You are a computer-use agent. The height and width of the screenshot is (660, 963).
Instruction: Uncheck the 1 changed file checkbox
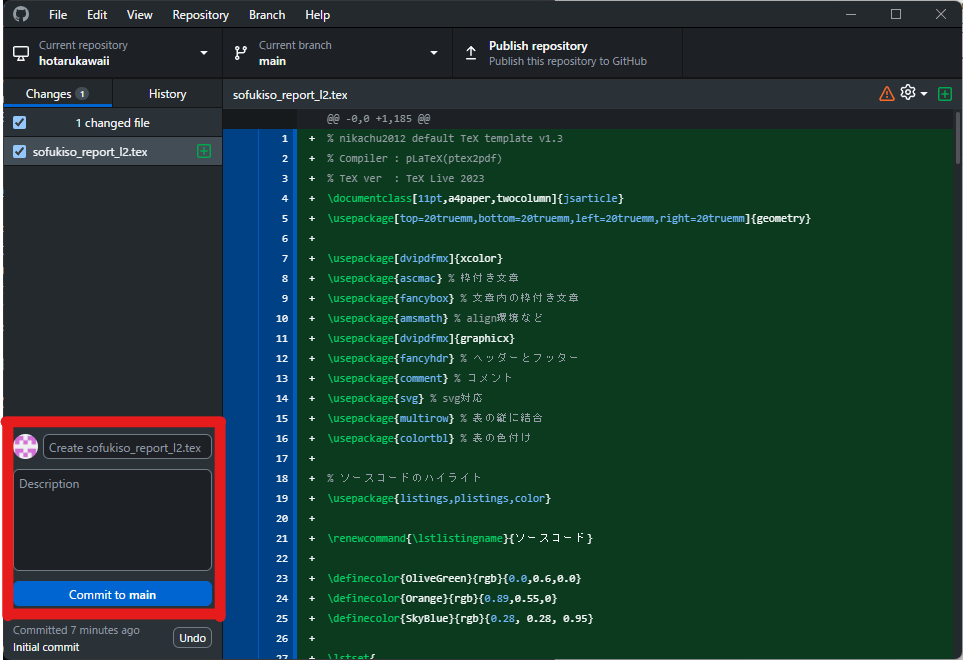(17, 122)
